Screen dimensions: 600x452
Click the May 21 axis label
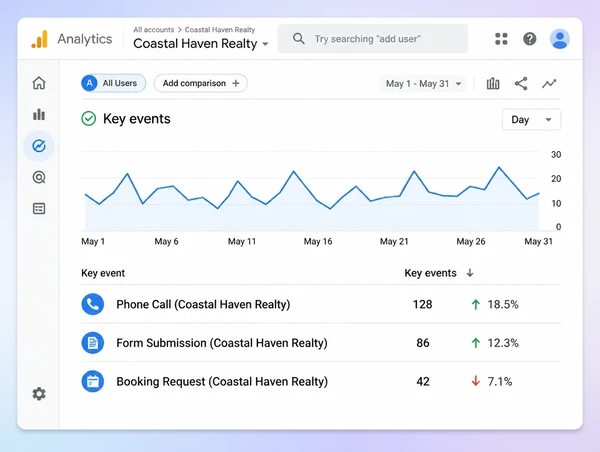tap(394, 241)
